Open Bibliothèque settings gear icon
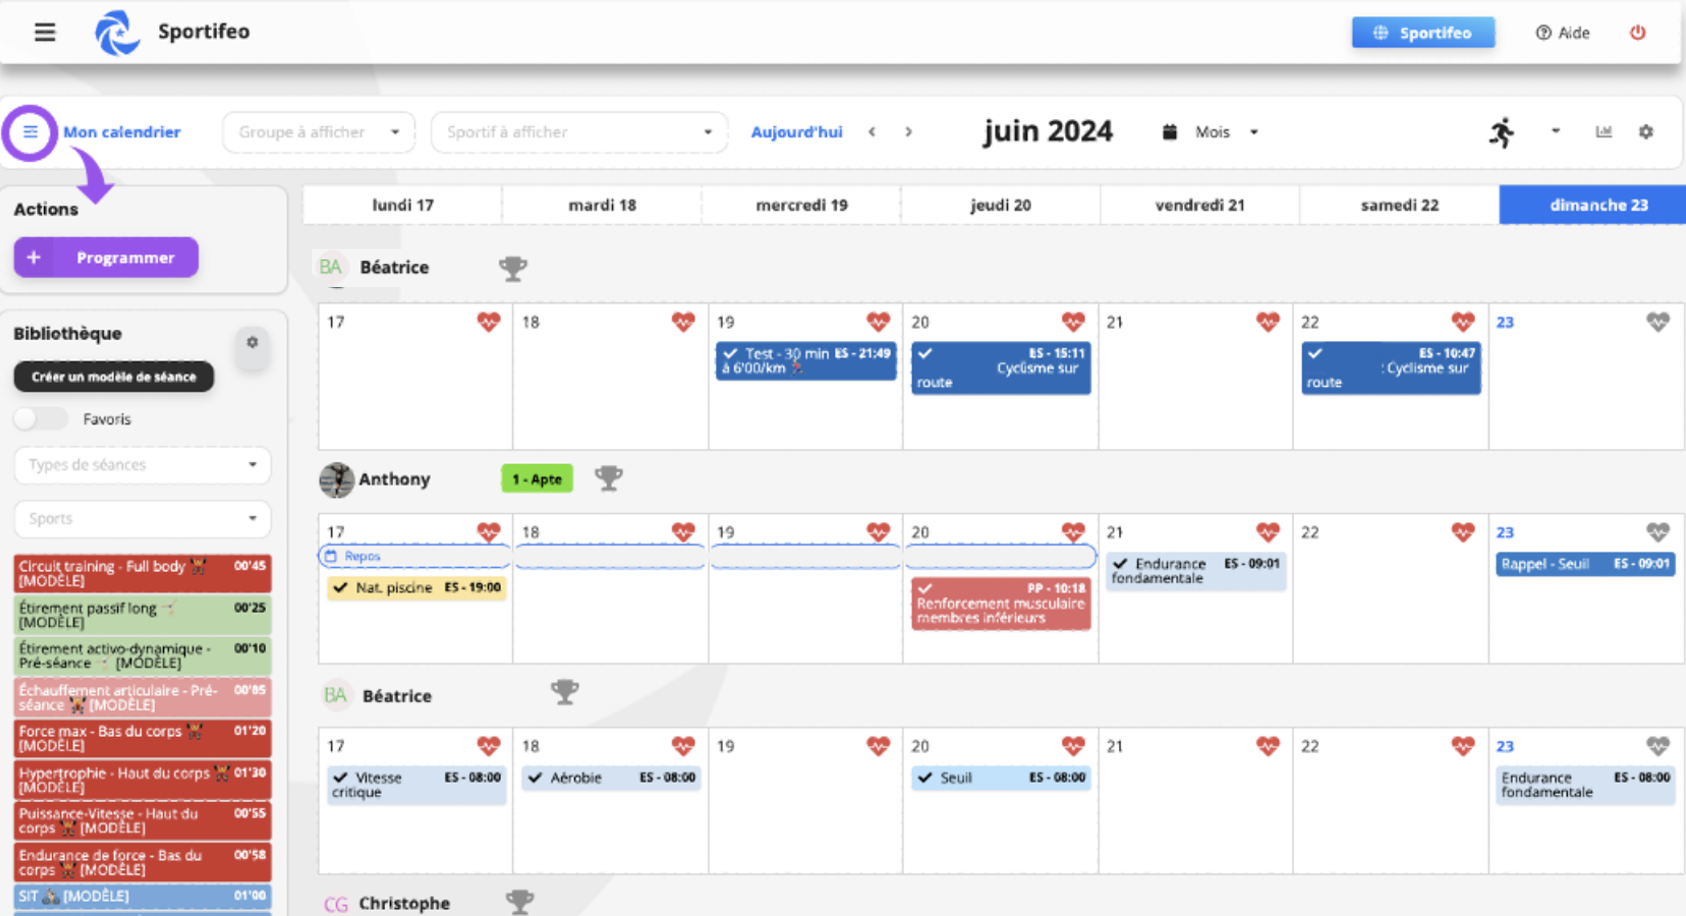 (x=252, y=342)
